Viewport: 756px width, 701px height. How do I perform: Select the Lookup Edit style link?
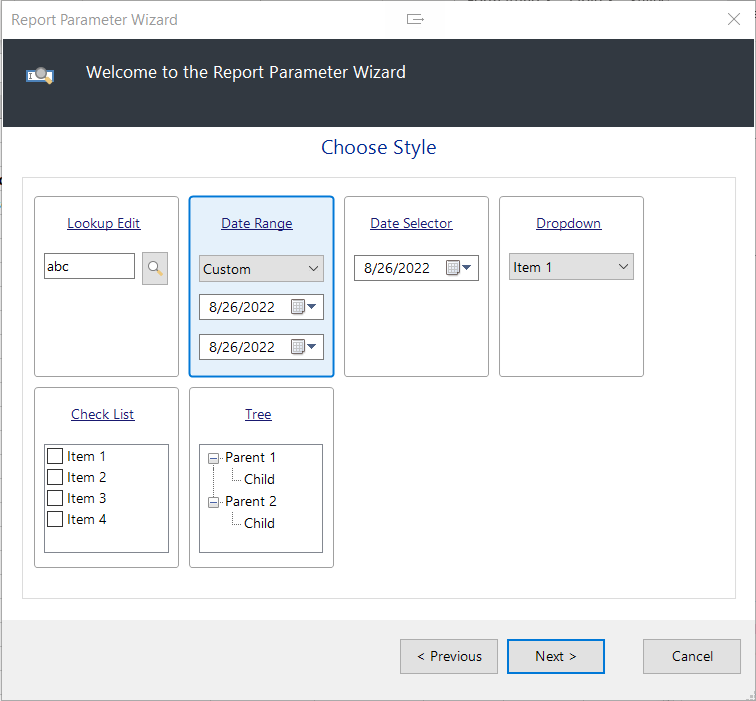pos(104,223)
